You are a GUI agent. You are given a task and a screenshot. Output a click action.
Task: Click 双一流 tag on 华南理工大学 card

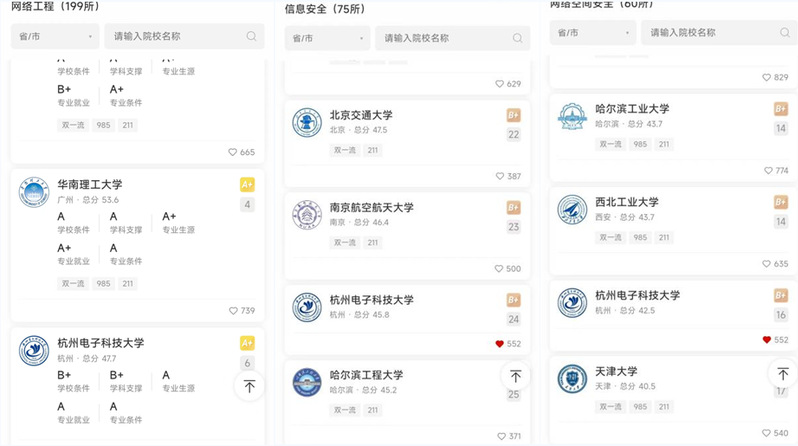click(73, 284)
